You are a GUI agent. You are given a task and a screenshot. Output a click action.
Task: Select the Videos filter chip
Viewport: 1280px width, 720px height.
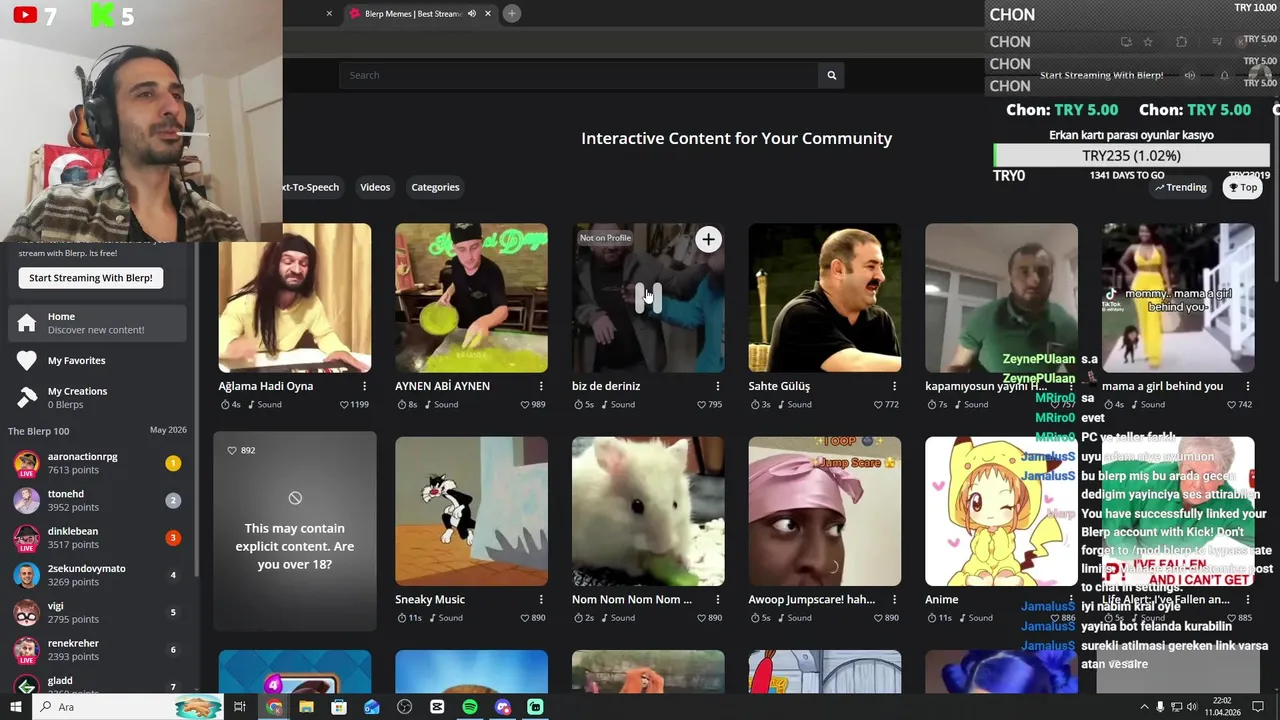tap(375, 187)
